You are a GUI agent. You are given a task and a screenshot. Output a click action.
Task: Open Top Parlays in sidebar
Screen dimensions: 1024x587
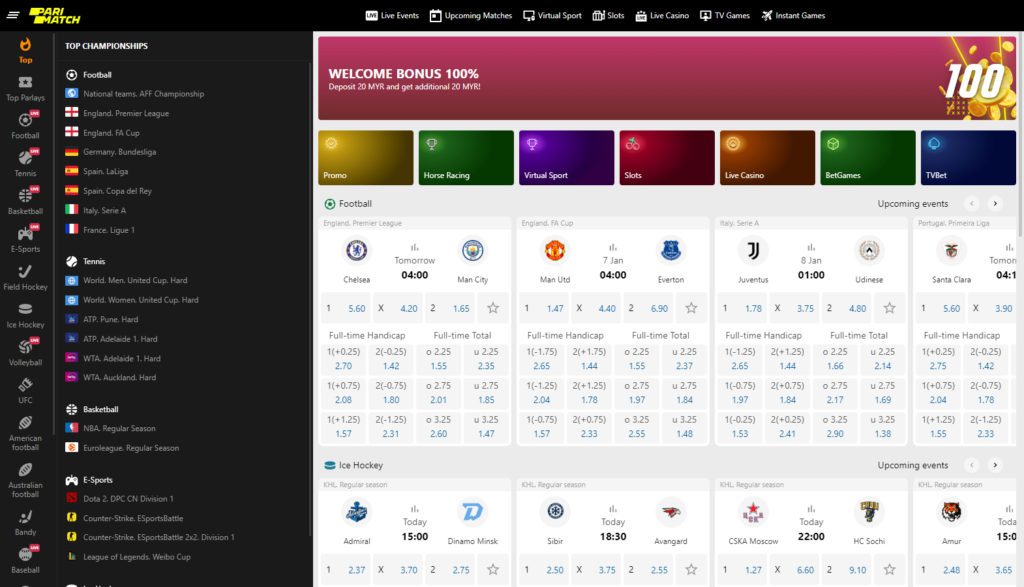point(25,89)
